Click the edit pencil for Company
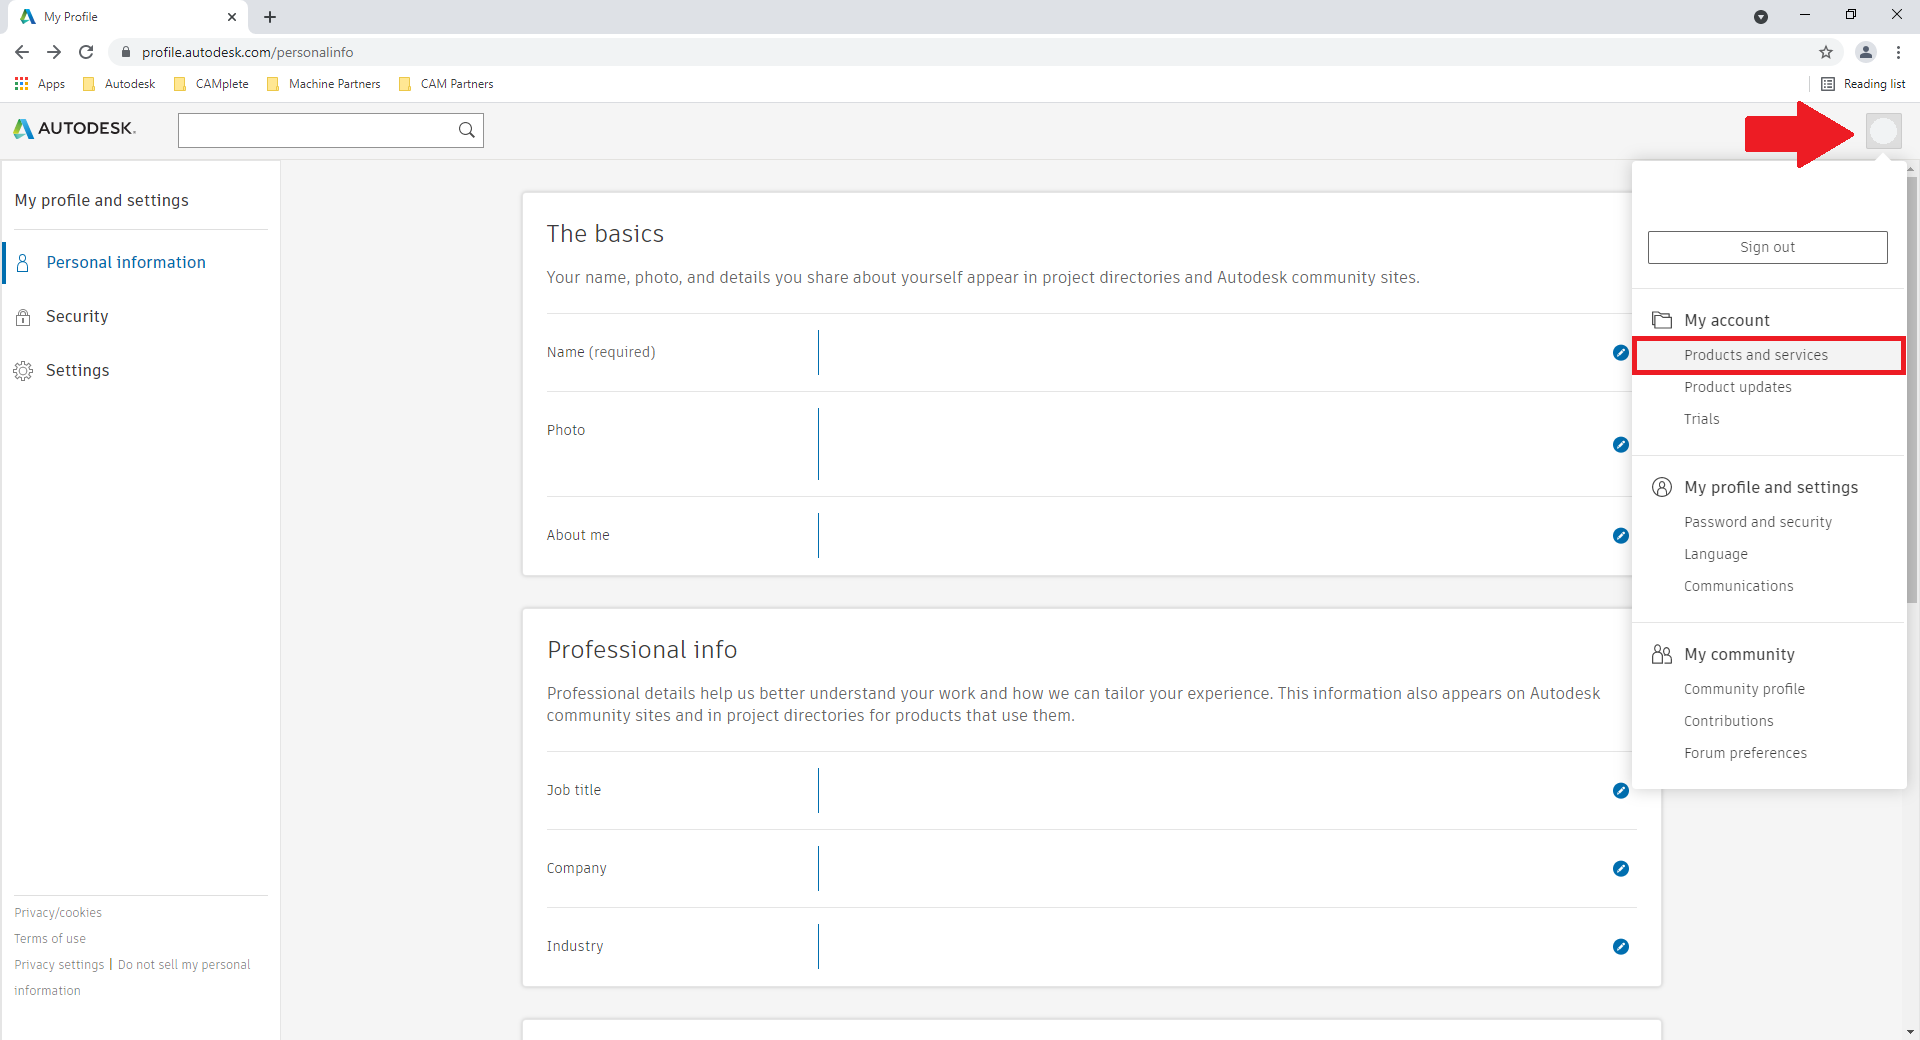1920x1040 pixels. pos(1620,869)
